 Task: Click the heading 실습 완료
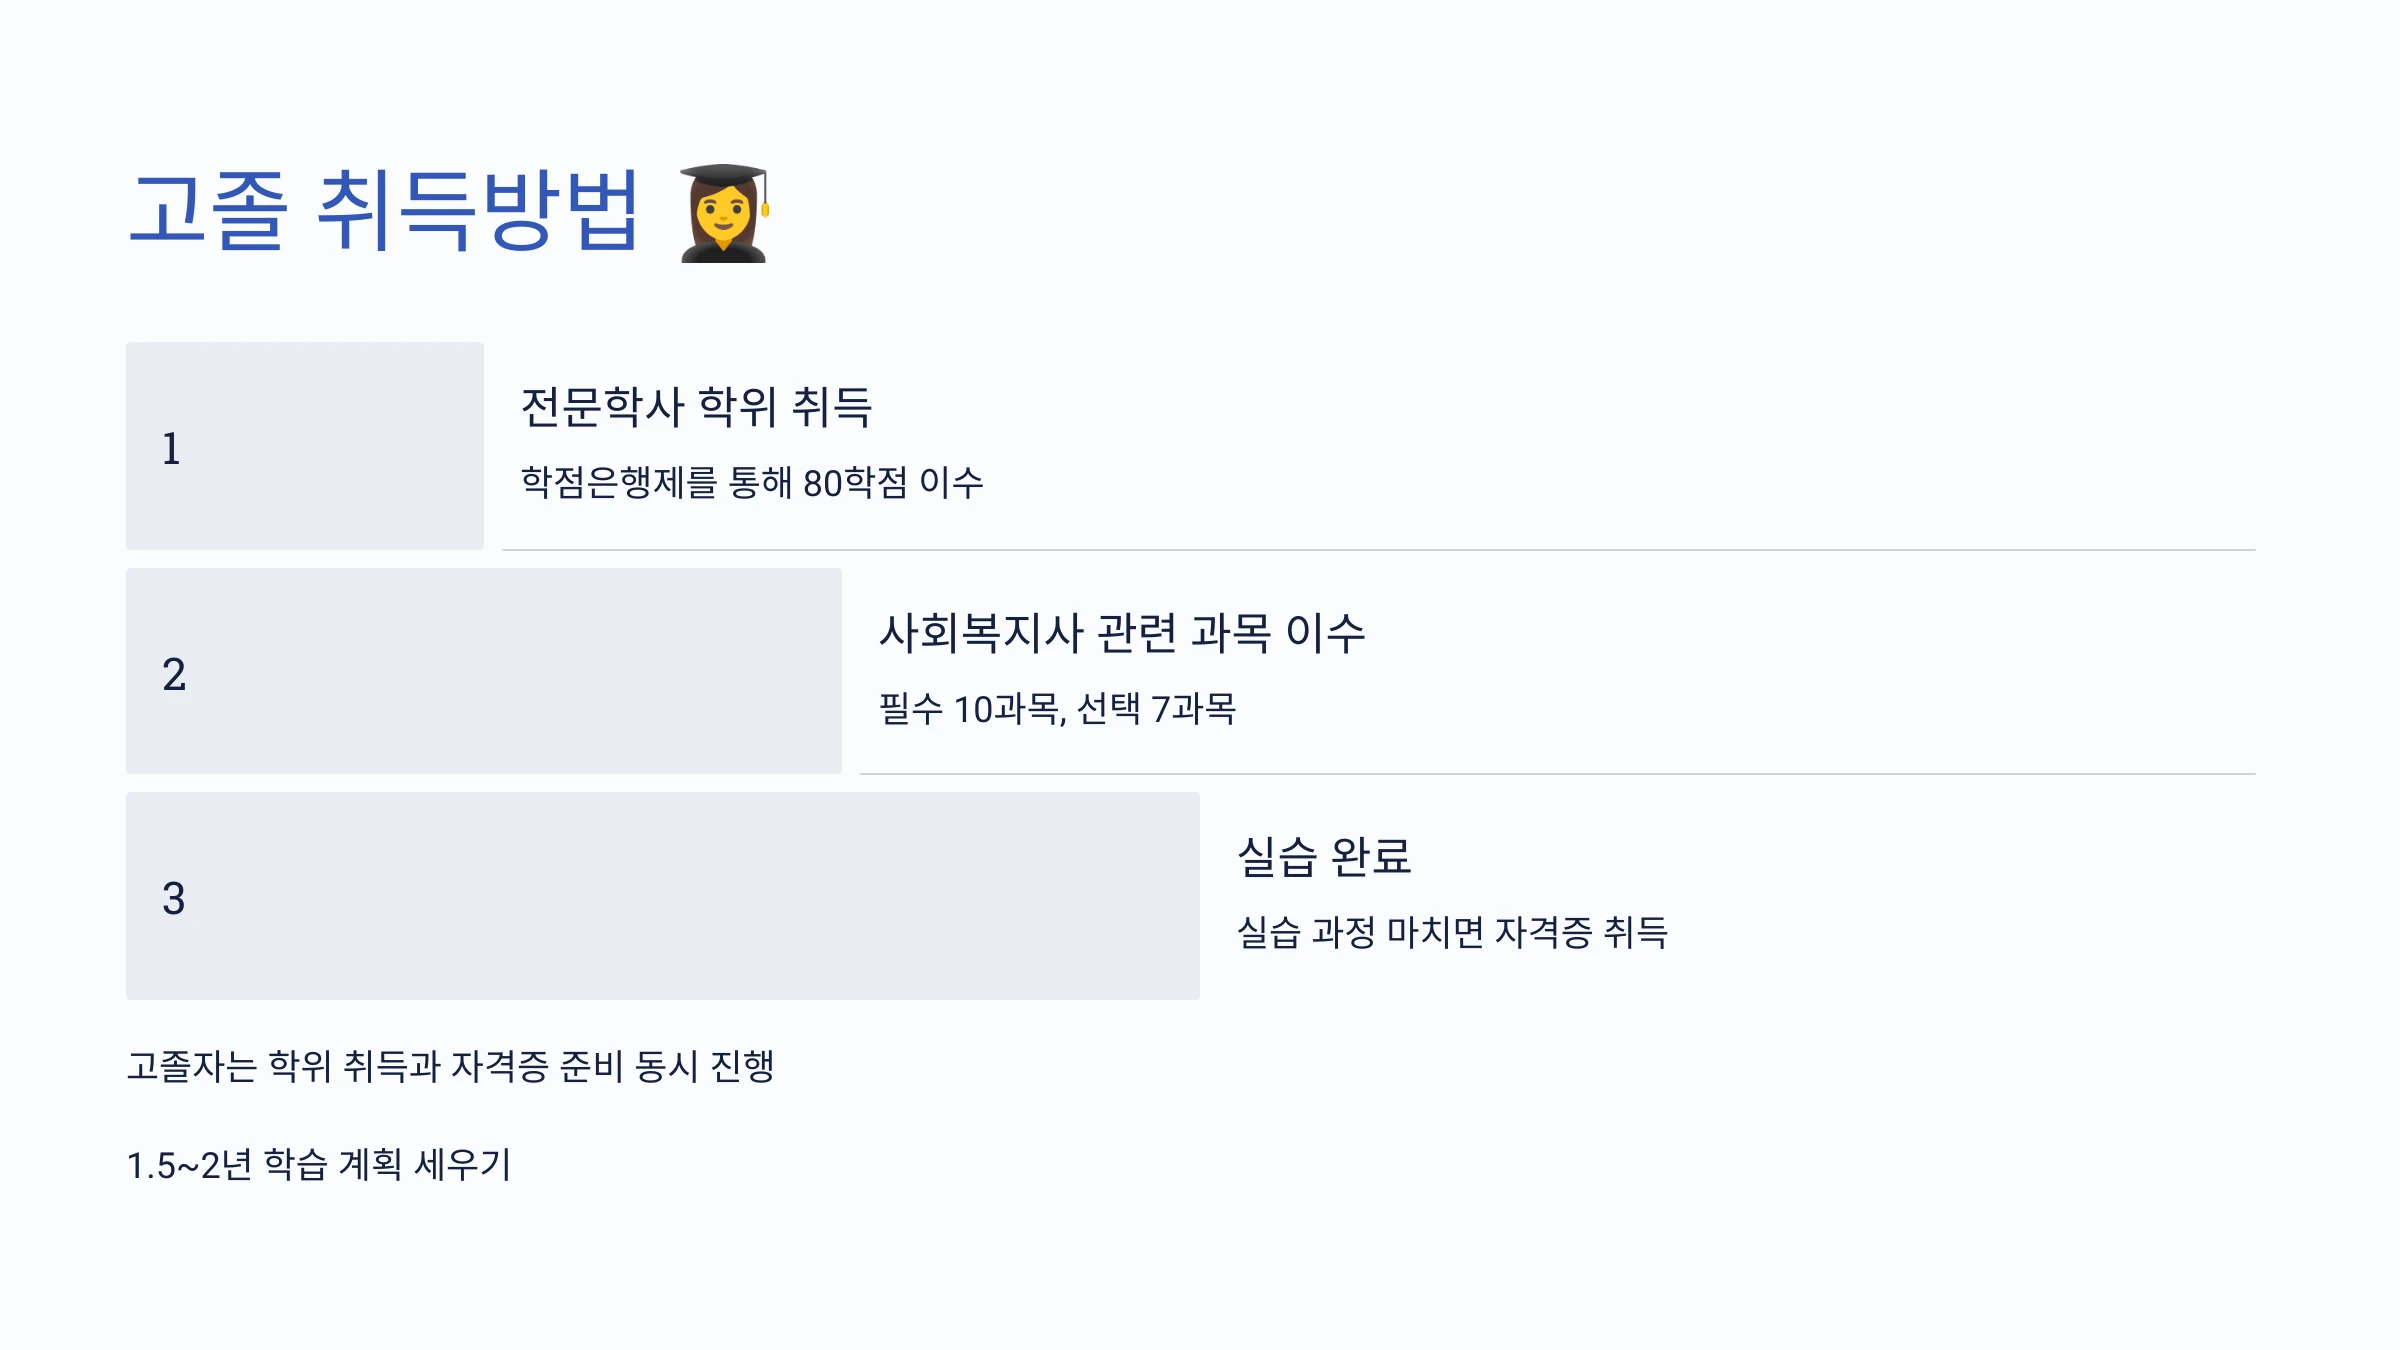click(1324, 857)
